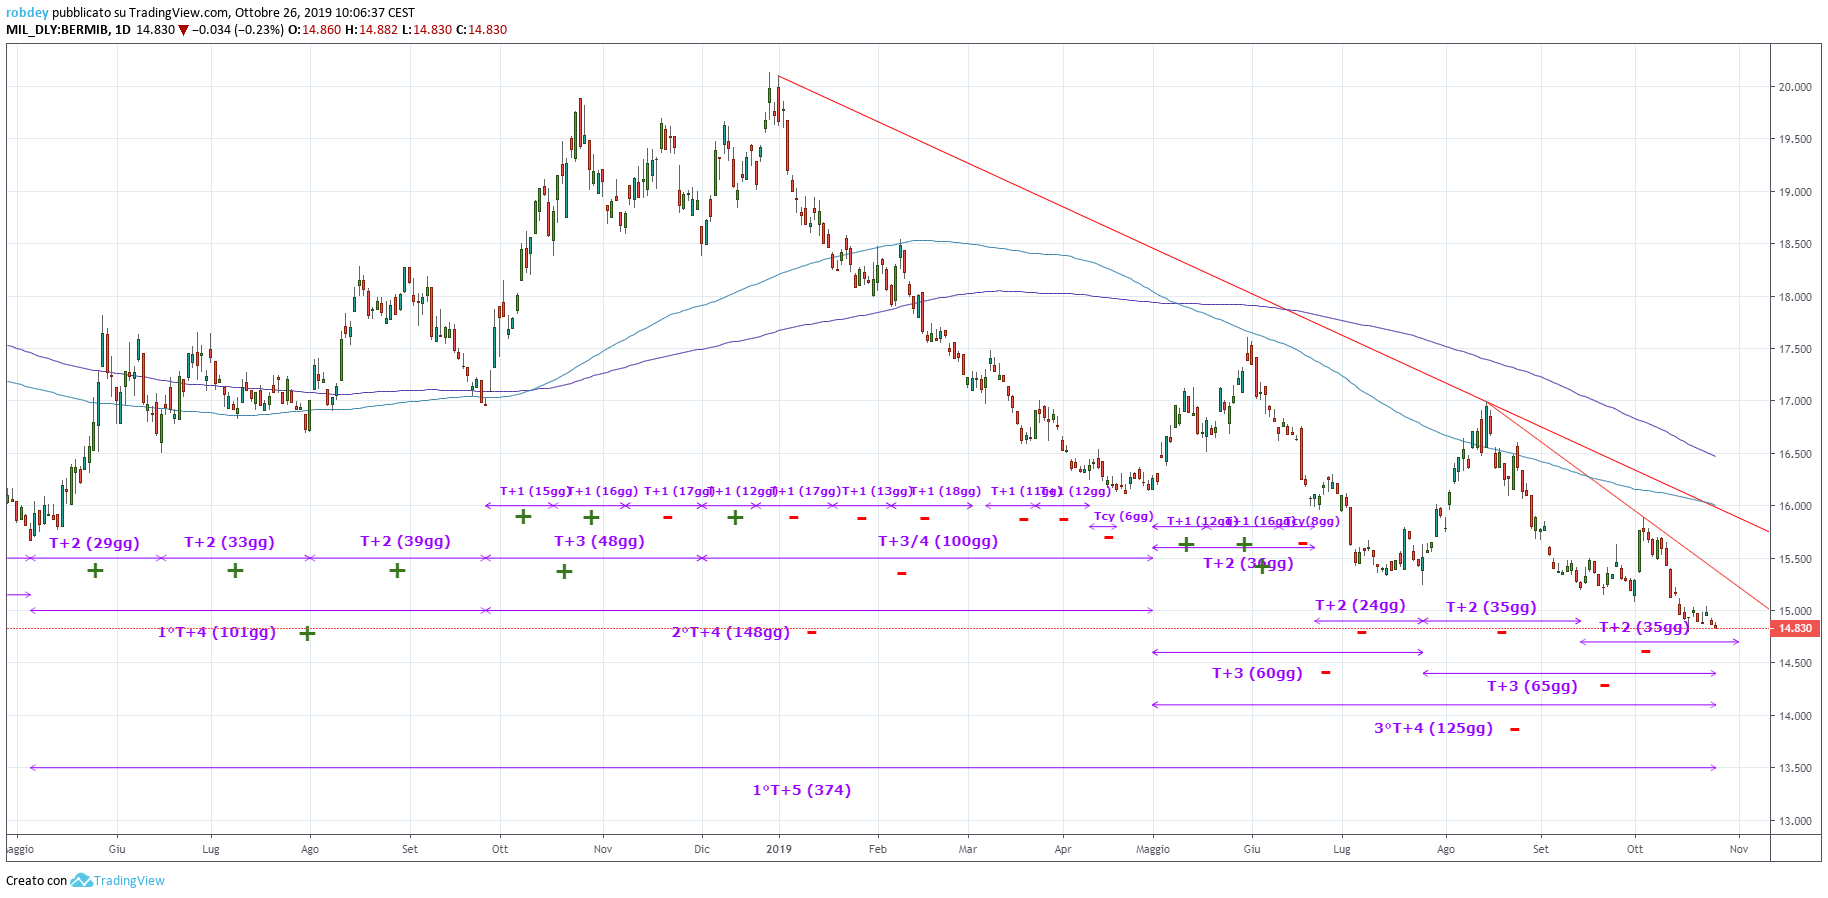This screenshot has width=1828, height=898.
Task: Click the red down-triangle change indicator
Action: [x=183, y=30]
